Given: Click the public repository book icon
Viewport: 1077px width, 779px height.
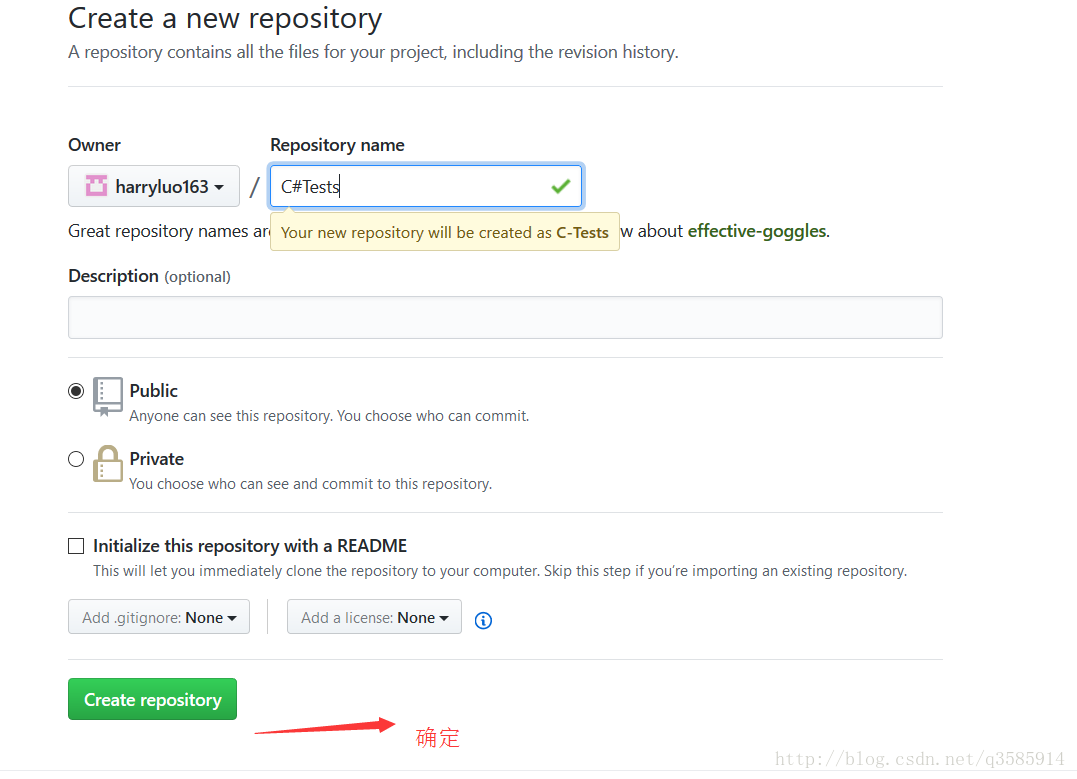Looking at the screenshot, I should (108, 396).
